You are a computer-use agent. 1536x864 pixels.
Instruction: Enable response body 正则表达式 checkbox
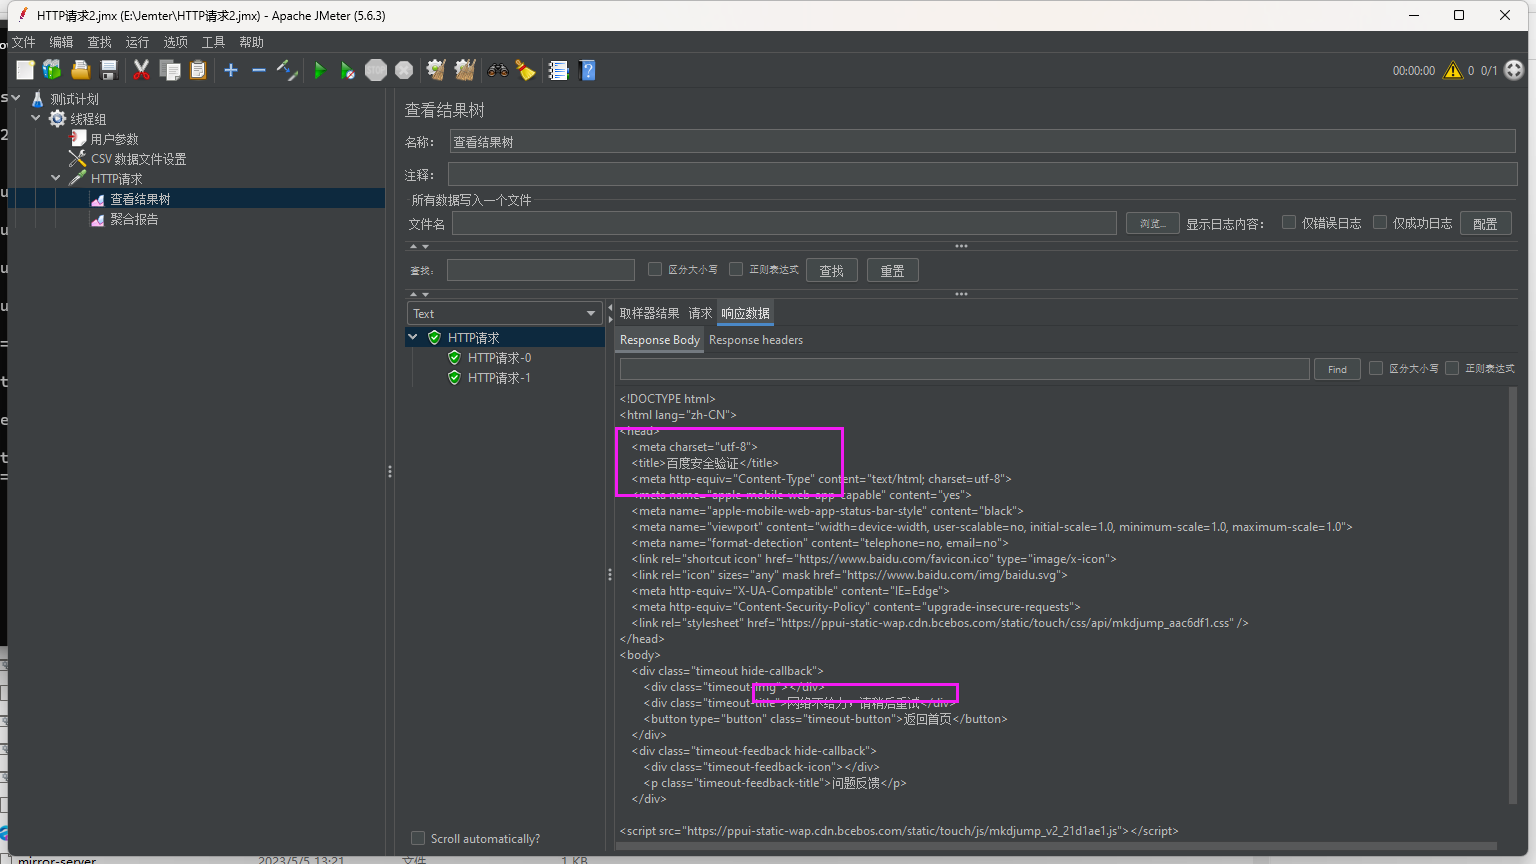point(1452,368)
